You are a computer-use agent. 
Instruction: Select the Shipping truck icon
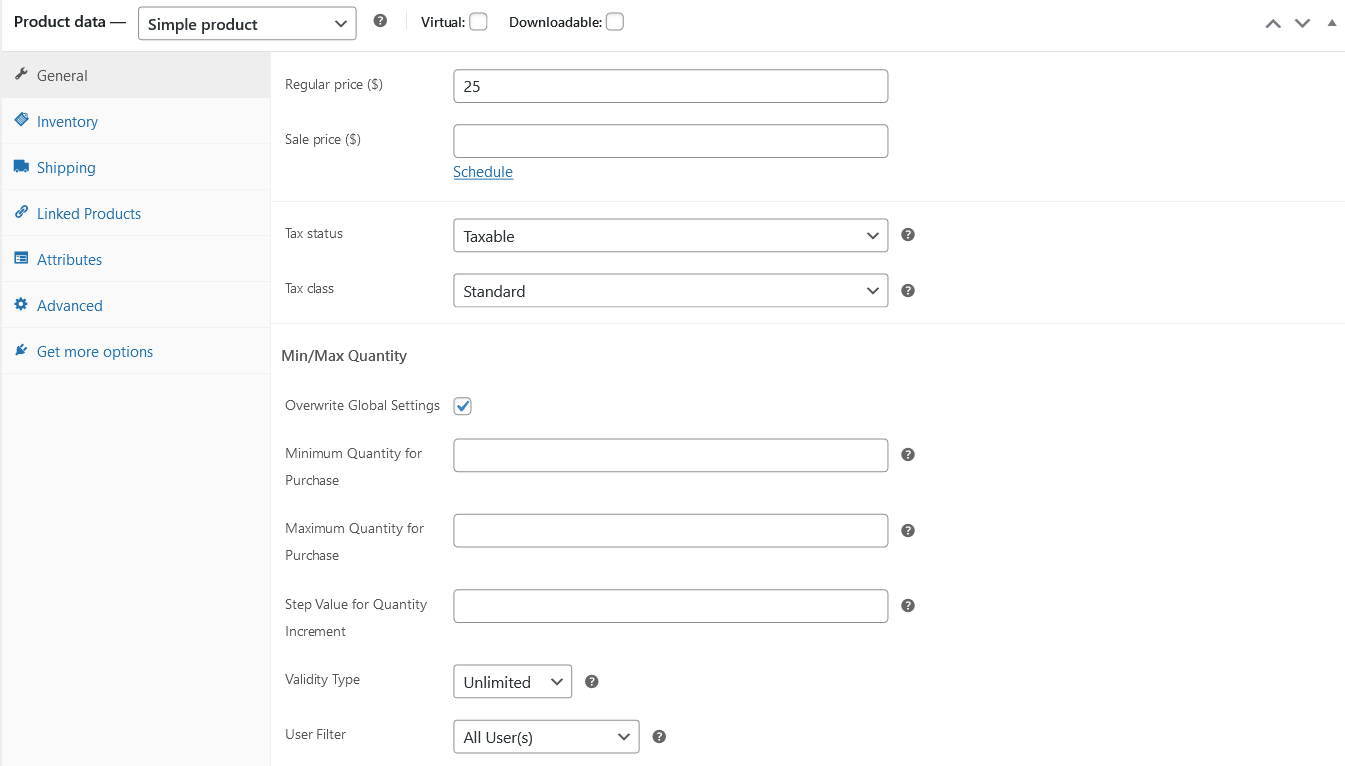coord(20,167)
